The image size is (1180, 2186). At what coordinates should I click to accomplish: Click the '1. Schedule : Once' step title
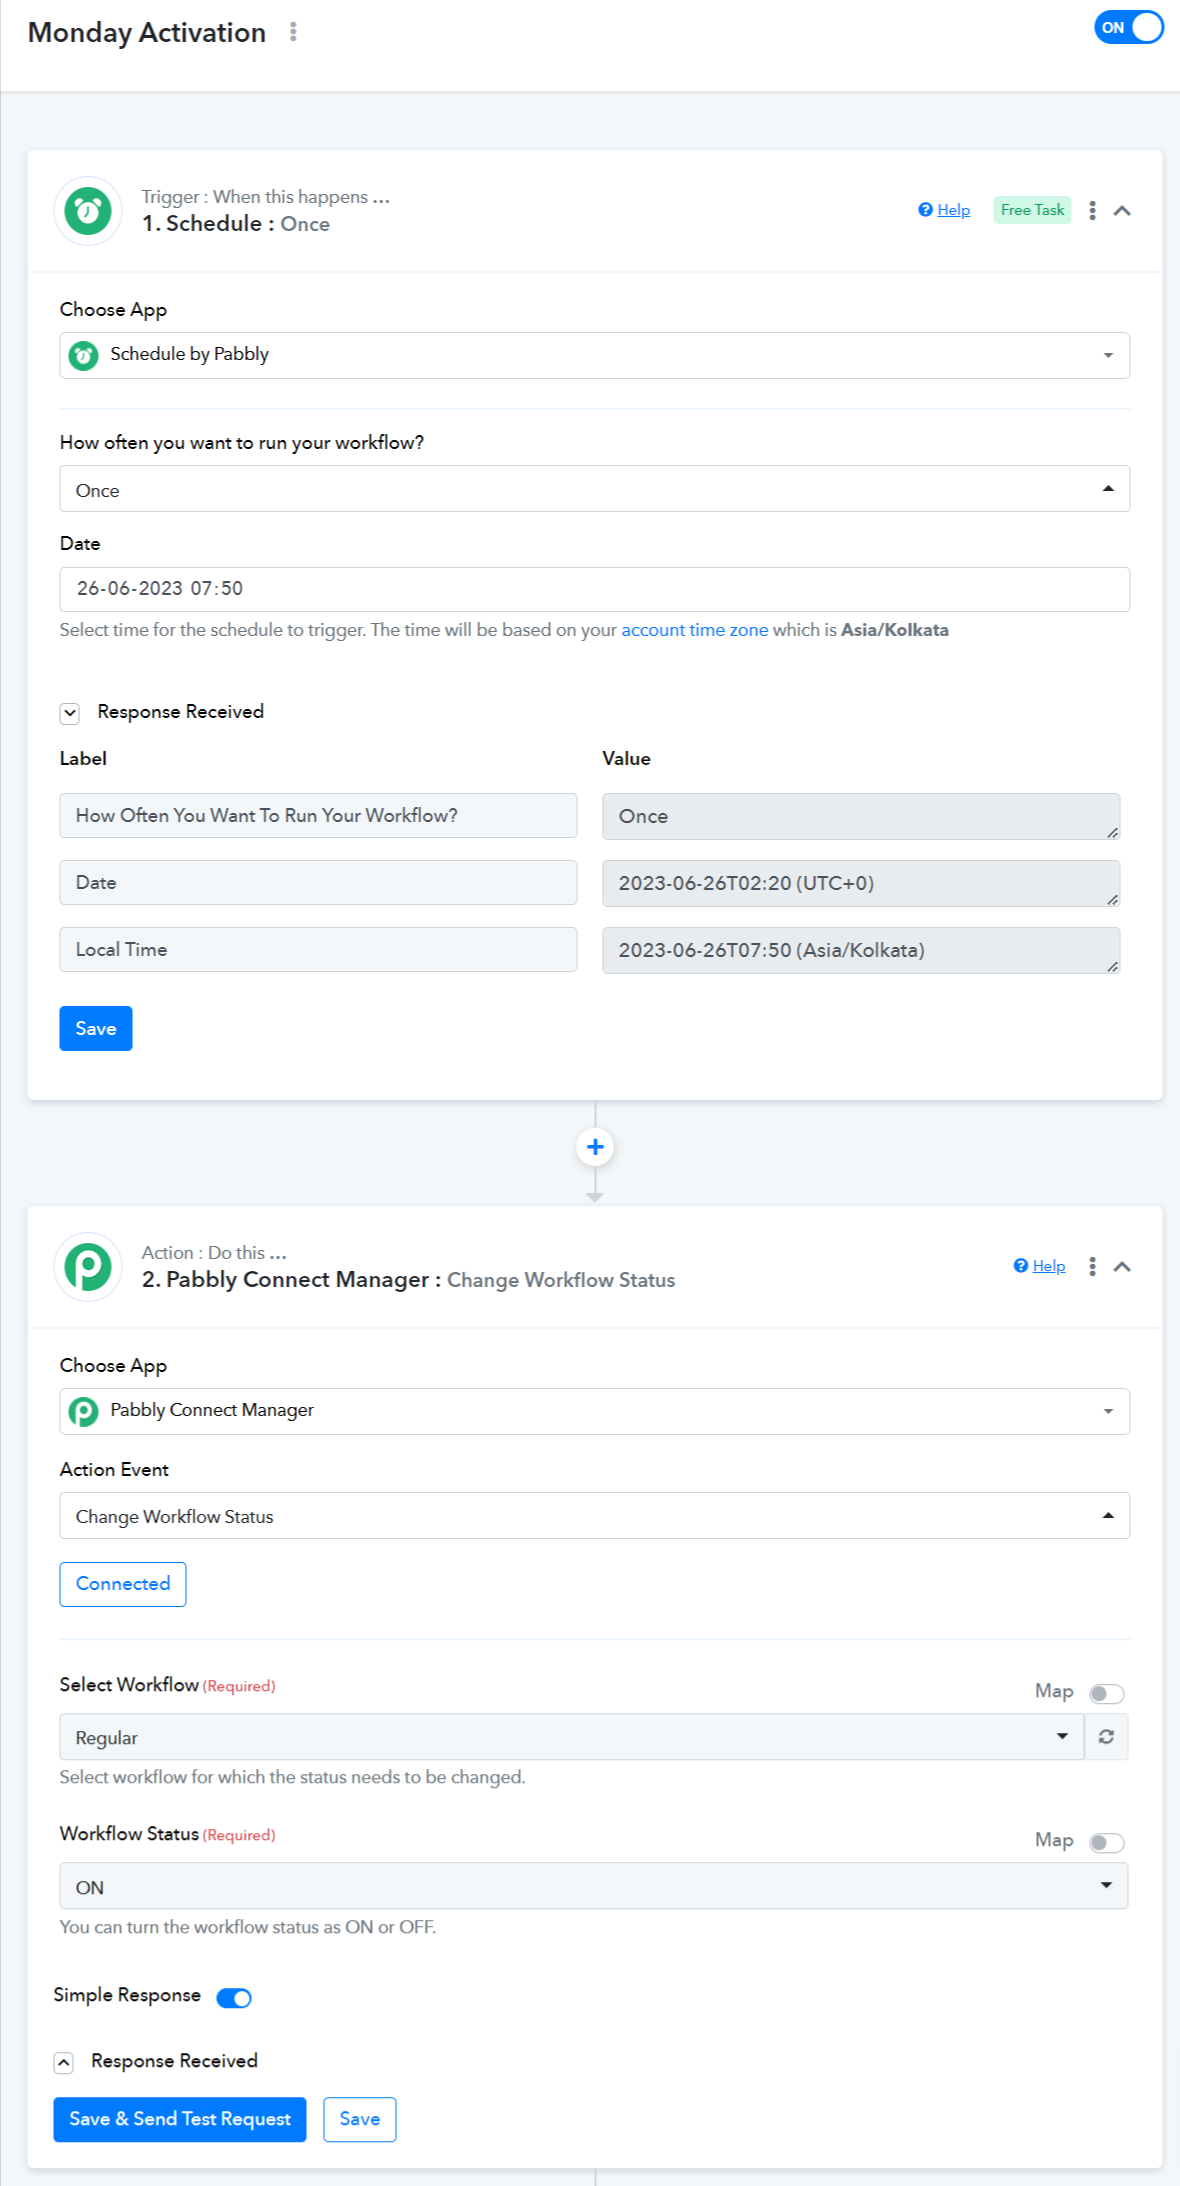(236, 224)
